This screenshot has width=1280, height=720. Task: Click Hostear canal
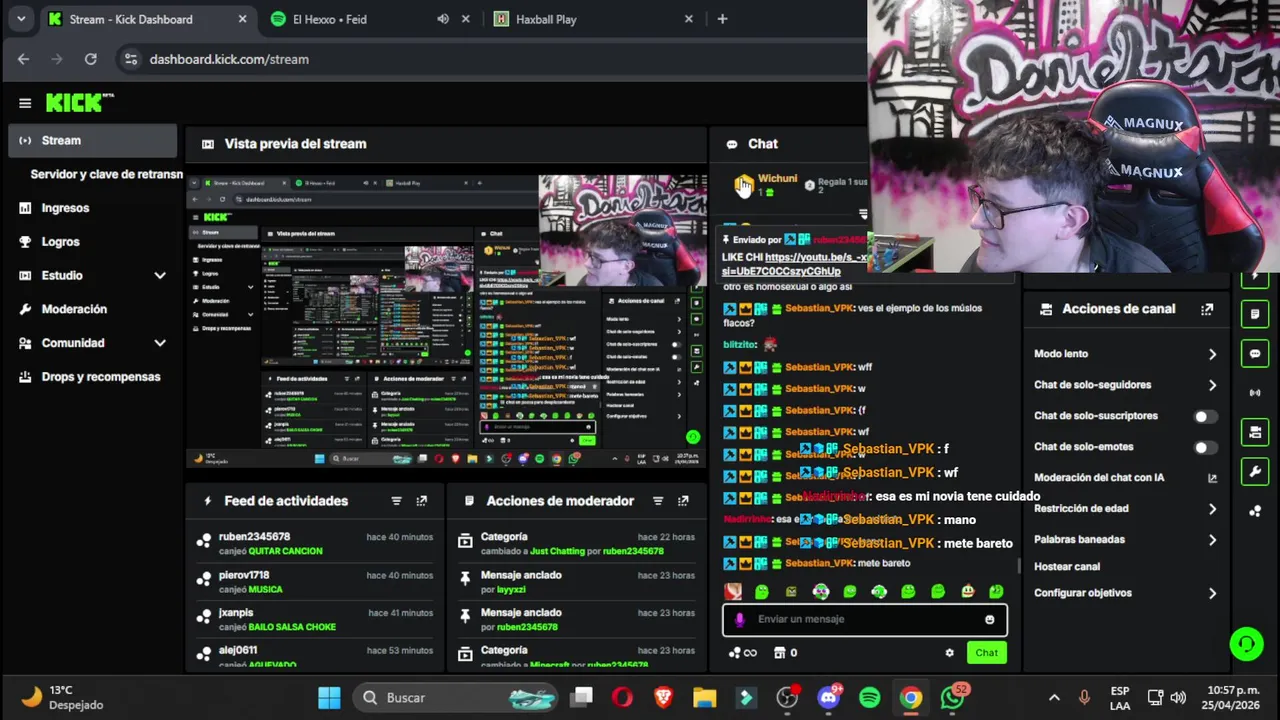click(x=1067, y=566)
